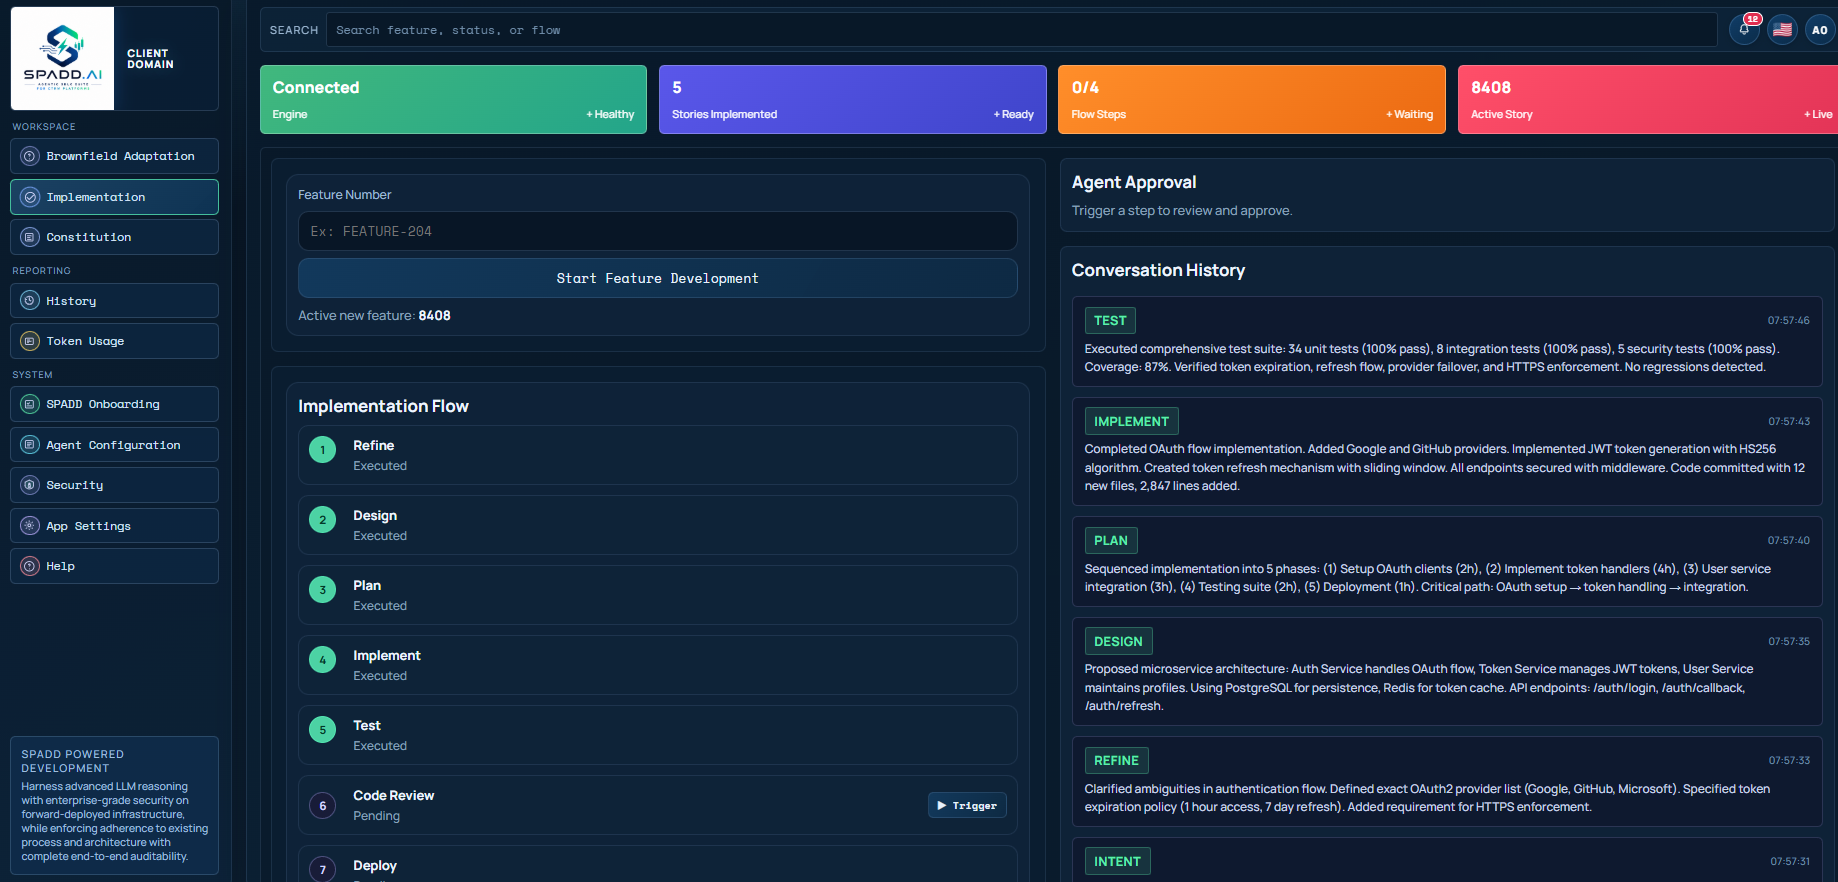
Task: Select step 3 Plan circle
Action: (322, 590)
